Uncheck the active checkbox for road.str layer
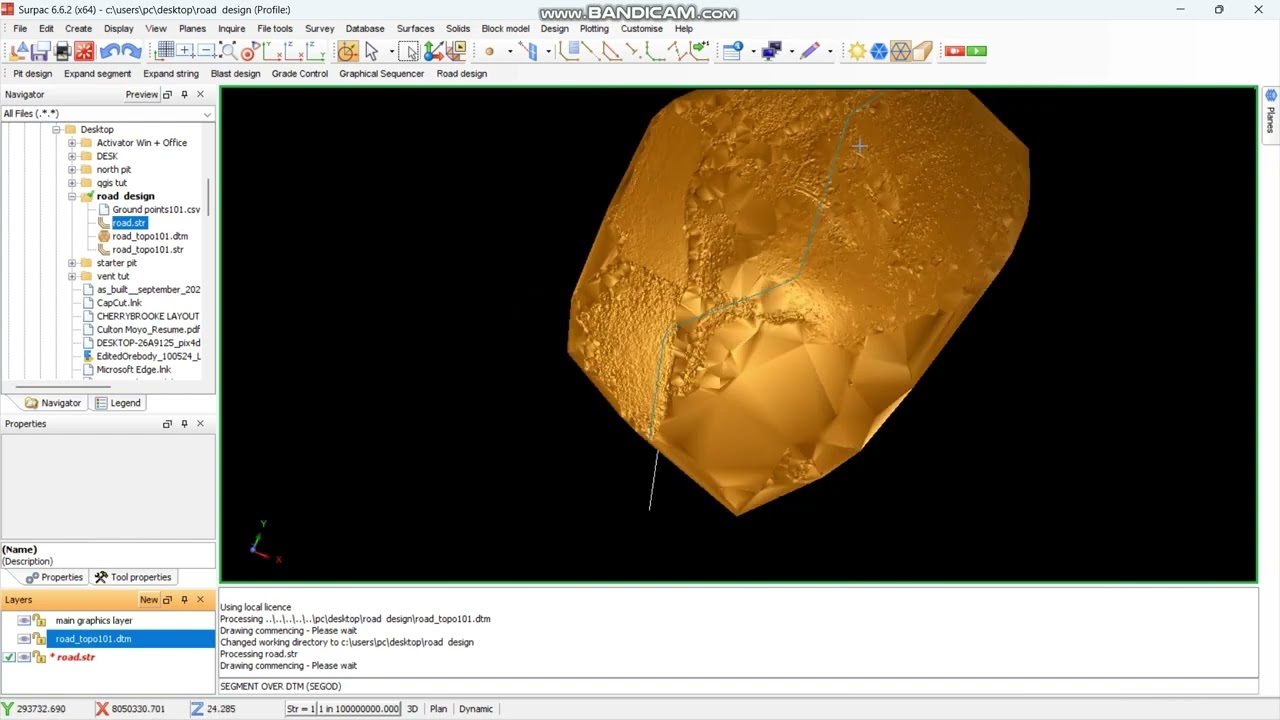Image resolution: width=1280 pixels, height=720 pixels. [x=9, y=657]
